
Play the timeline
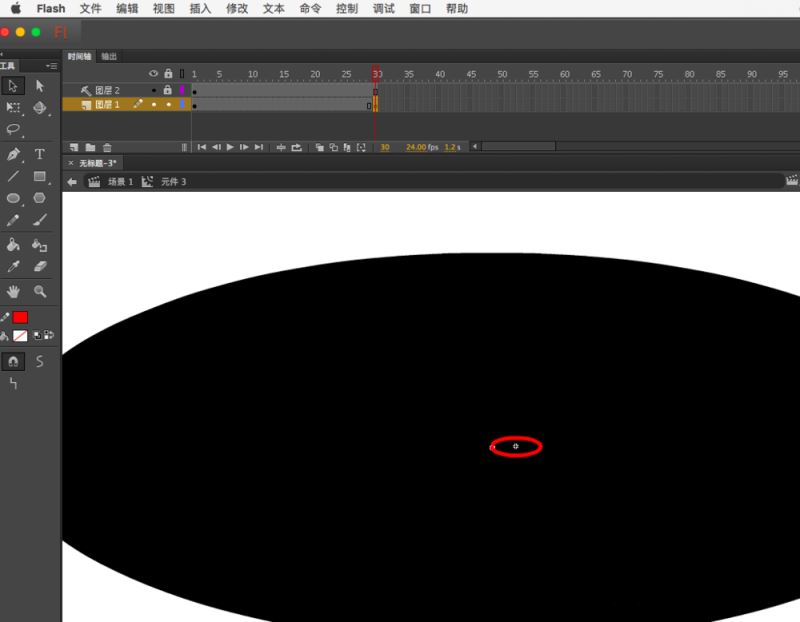tap(230, 147)
